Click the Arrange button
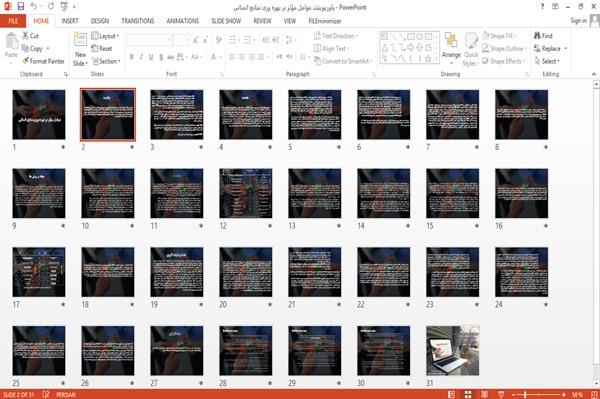 451,49
